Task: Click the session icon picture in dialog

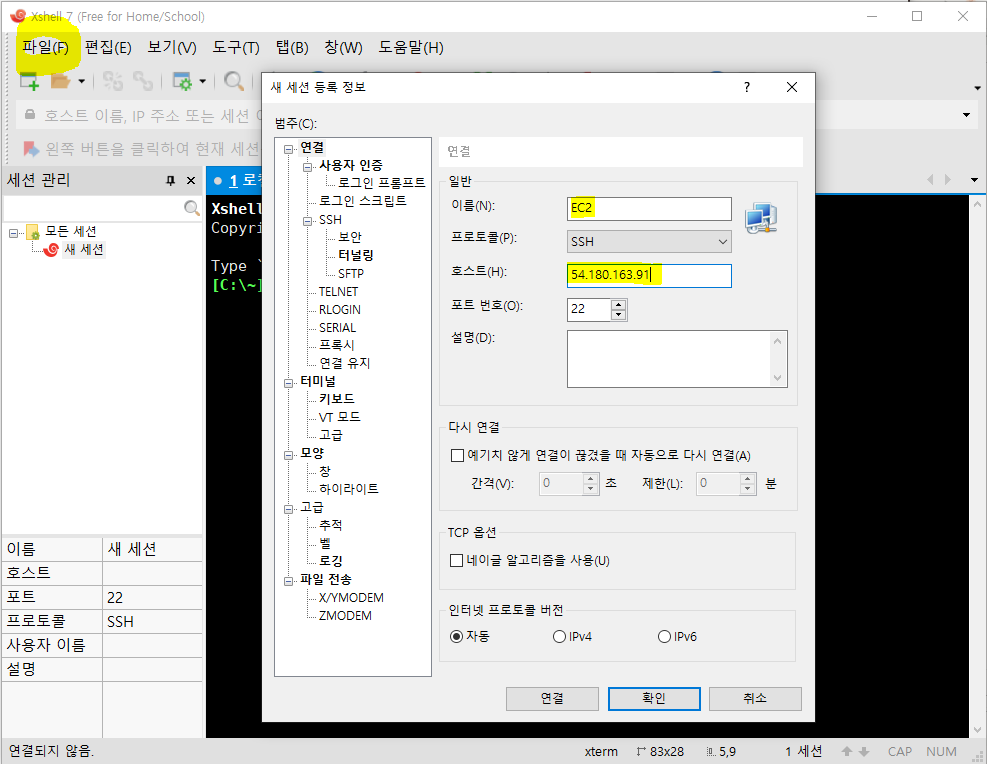Action: tap(761, 218)
